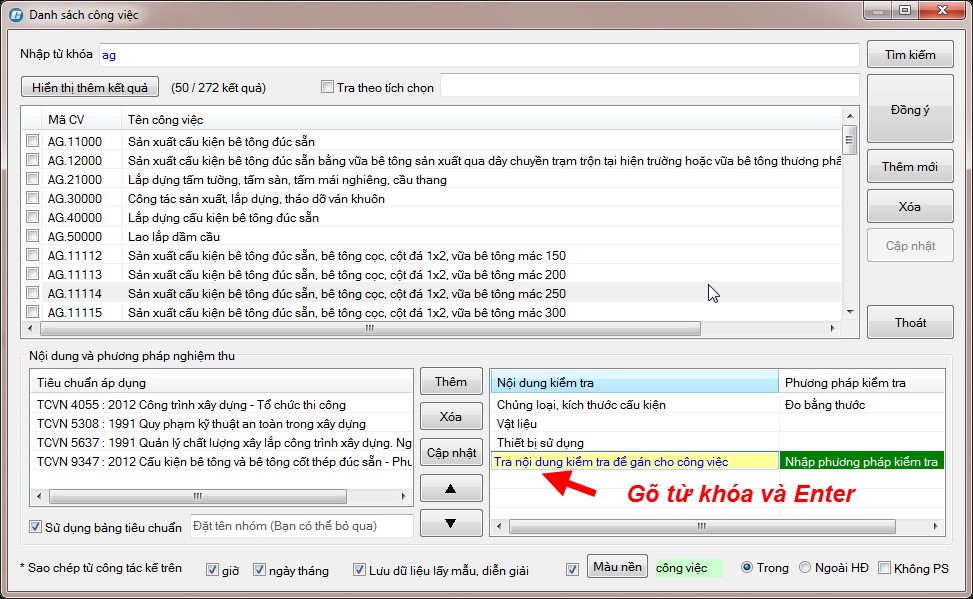Click the app icon in title bar
This screenshot has width=973, height=599.
click(16, 15)
